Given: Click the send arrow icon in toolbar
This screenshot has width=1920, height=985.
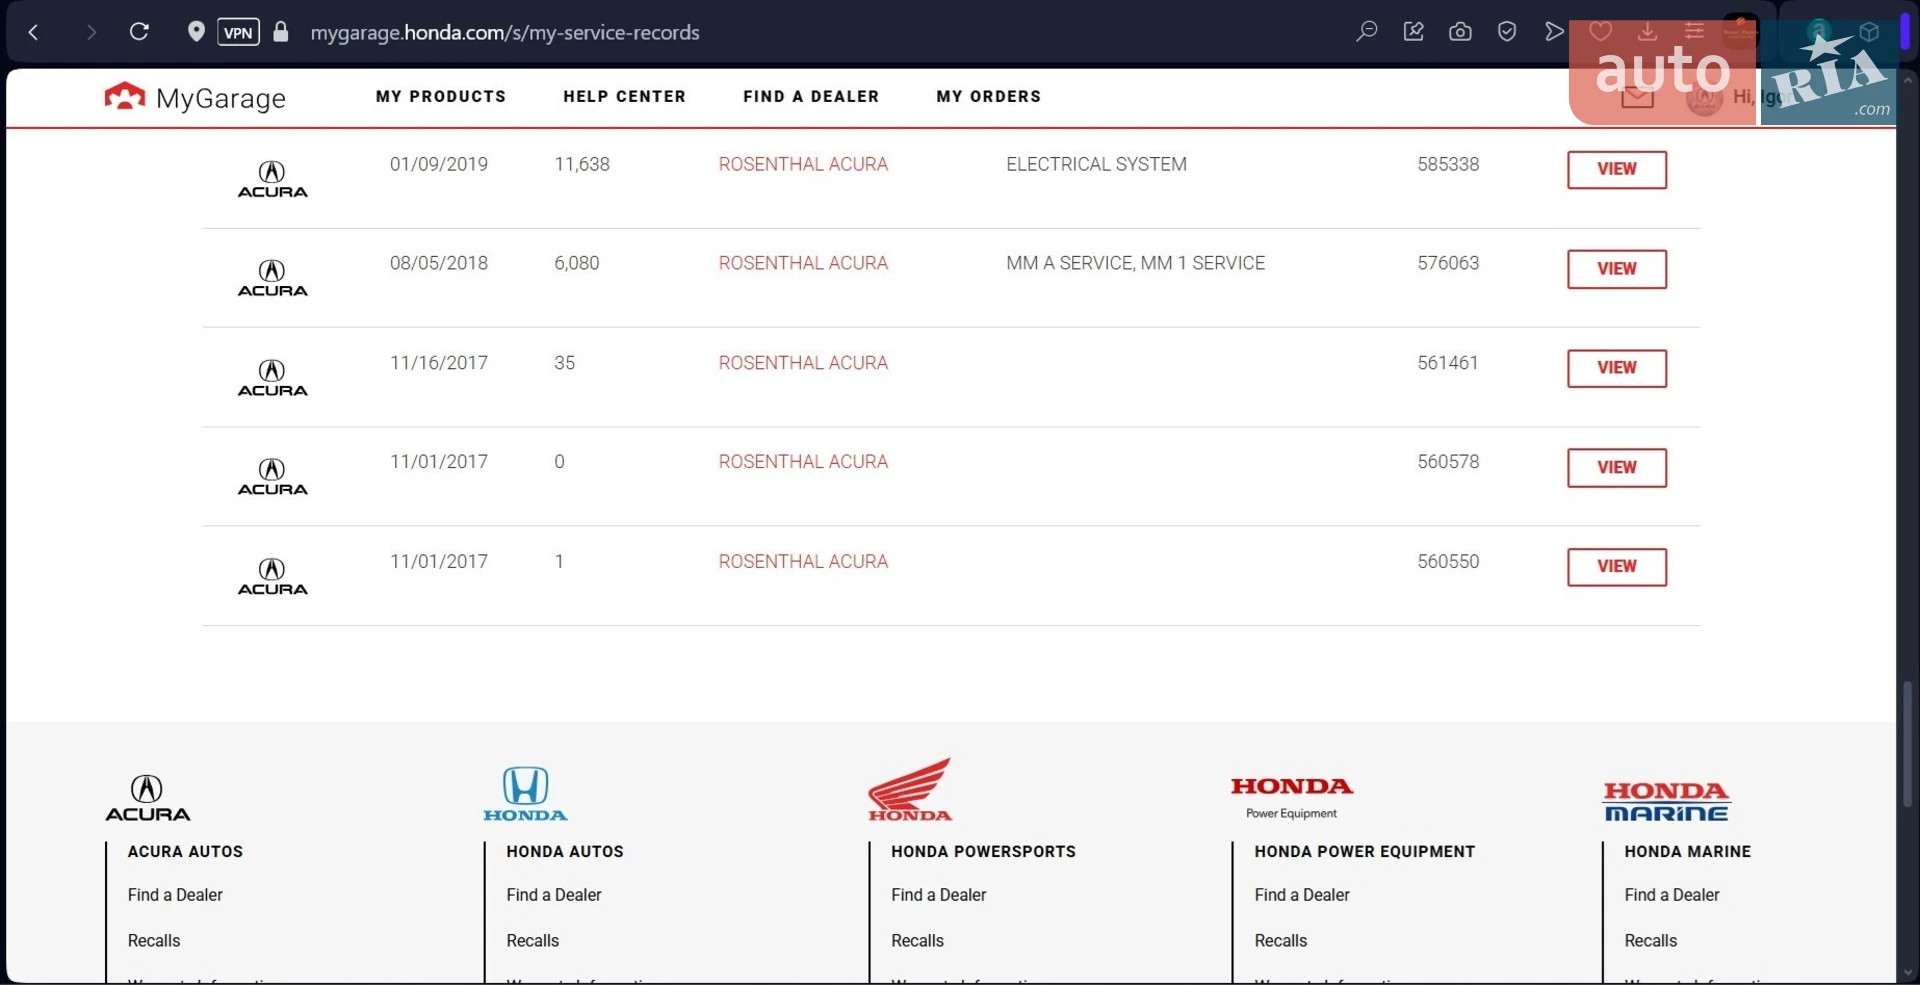Looking at the screenshot, I should click(1554, 32).
